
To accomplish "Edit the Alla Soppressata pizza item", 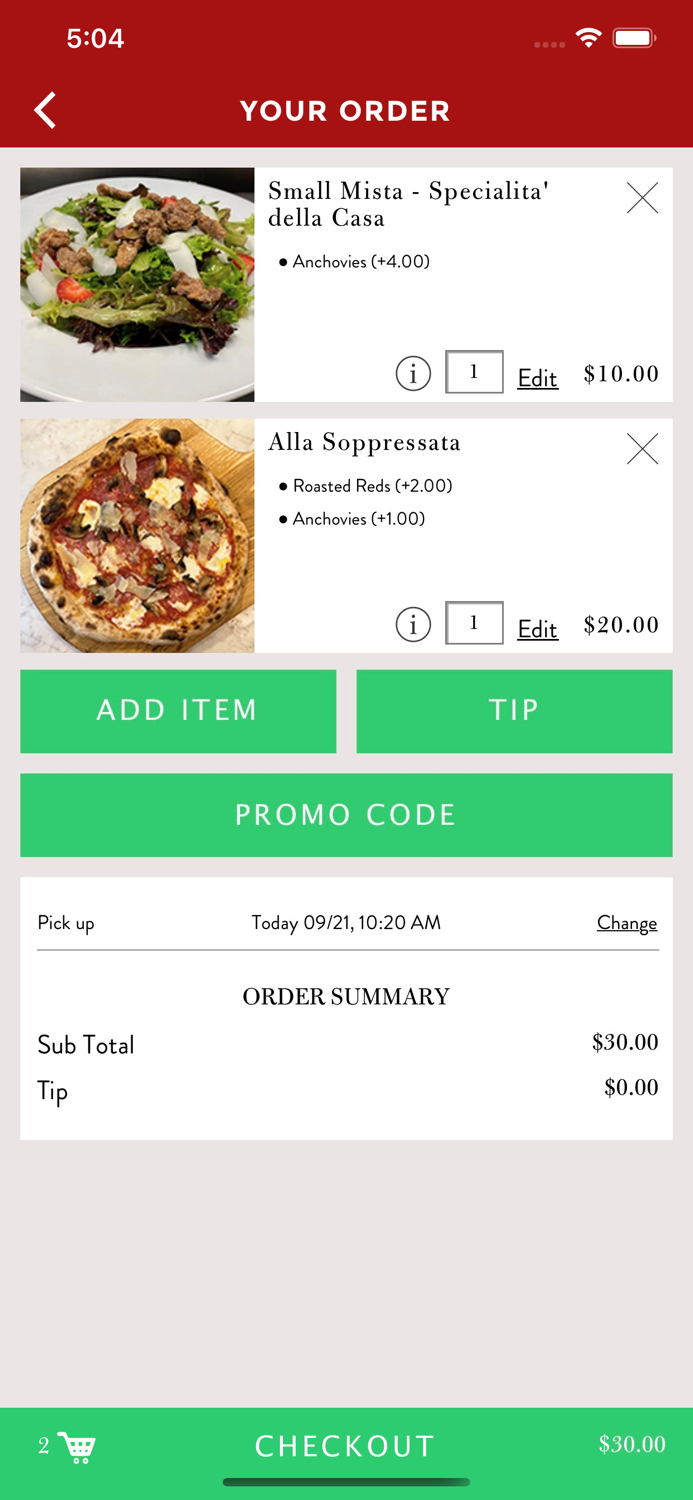I will point(537,629).
